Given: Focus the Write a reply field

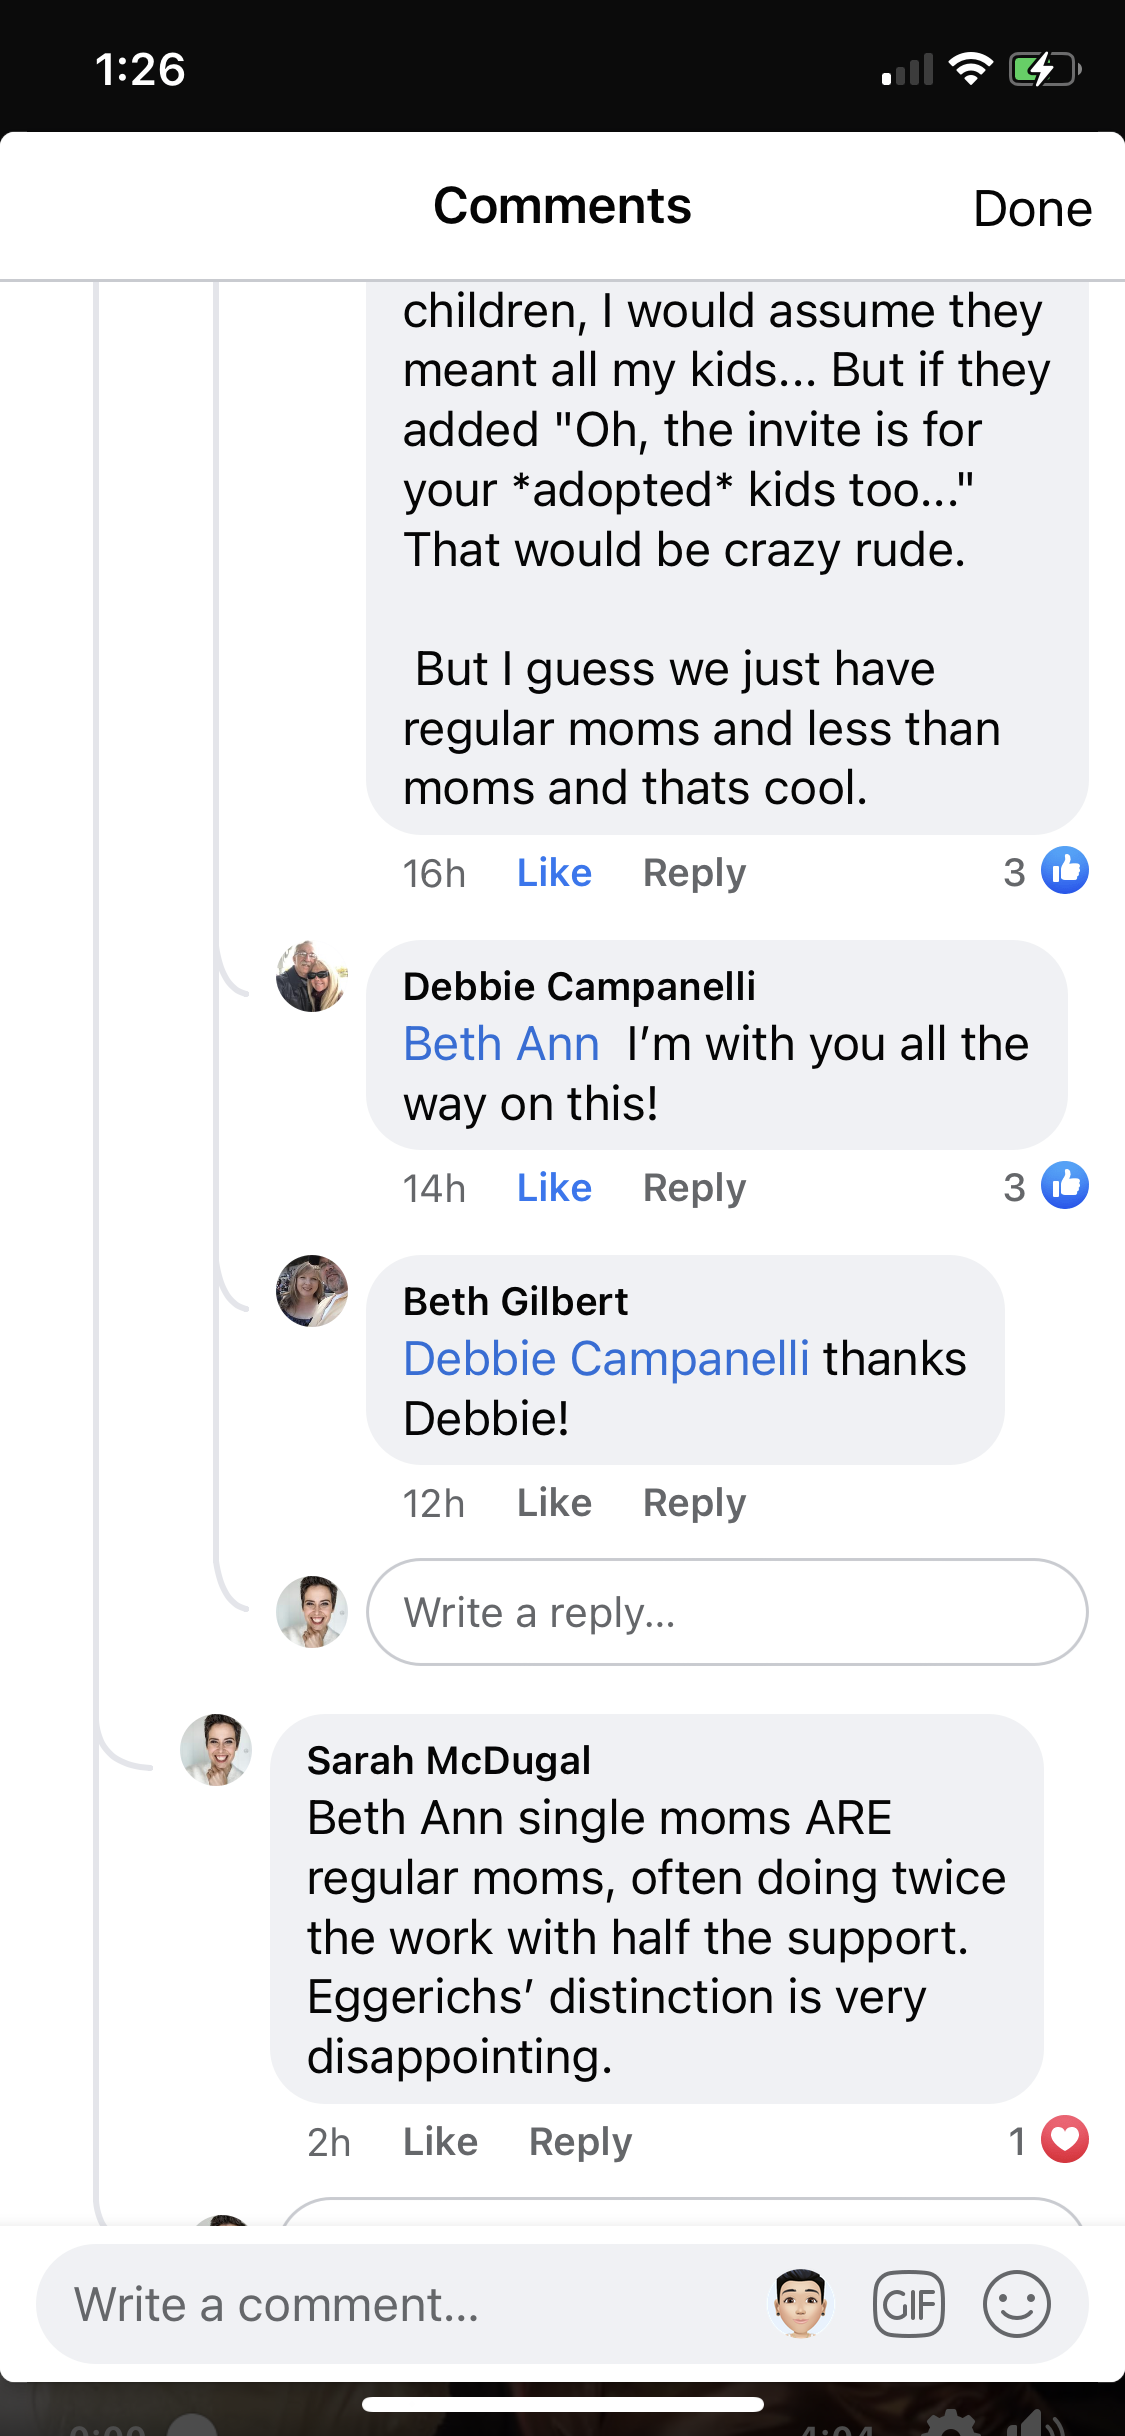Looking at the screenshot, I should [x=727, y=1612].
